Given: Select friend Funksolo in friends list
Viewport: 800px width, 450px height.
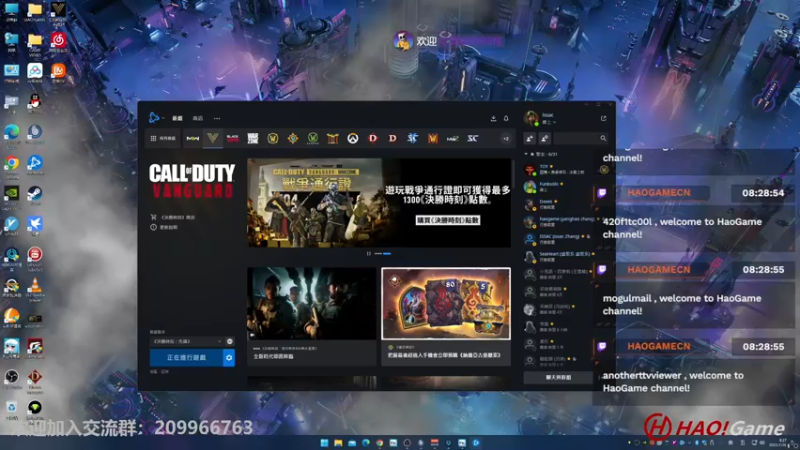Looking at the screenshot, I should coord(559,187).
